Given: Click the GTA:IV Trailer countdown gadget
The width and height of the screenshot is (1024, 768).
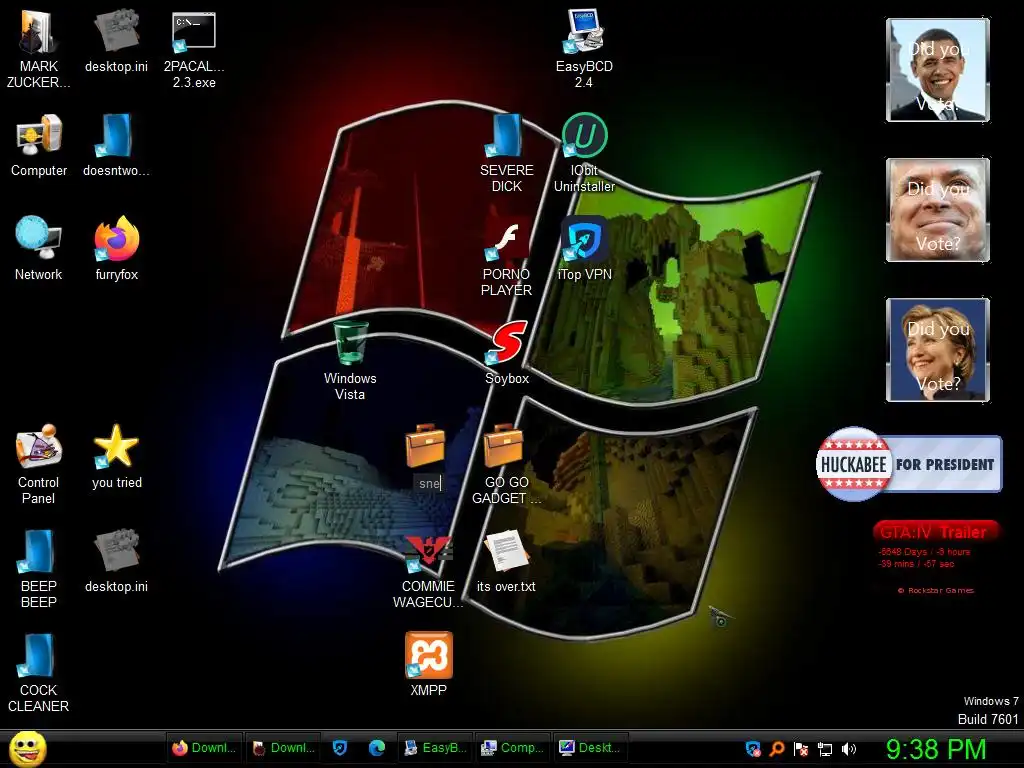Looking at the screenshot, I should pos(935,556).
